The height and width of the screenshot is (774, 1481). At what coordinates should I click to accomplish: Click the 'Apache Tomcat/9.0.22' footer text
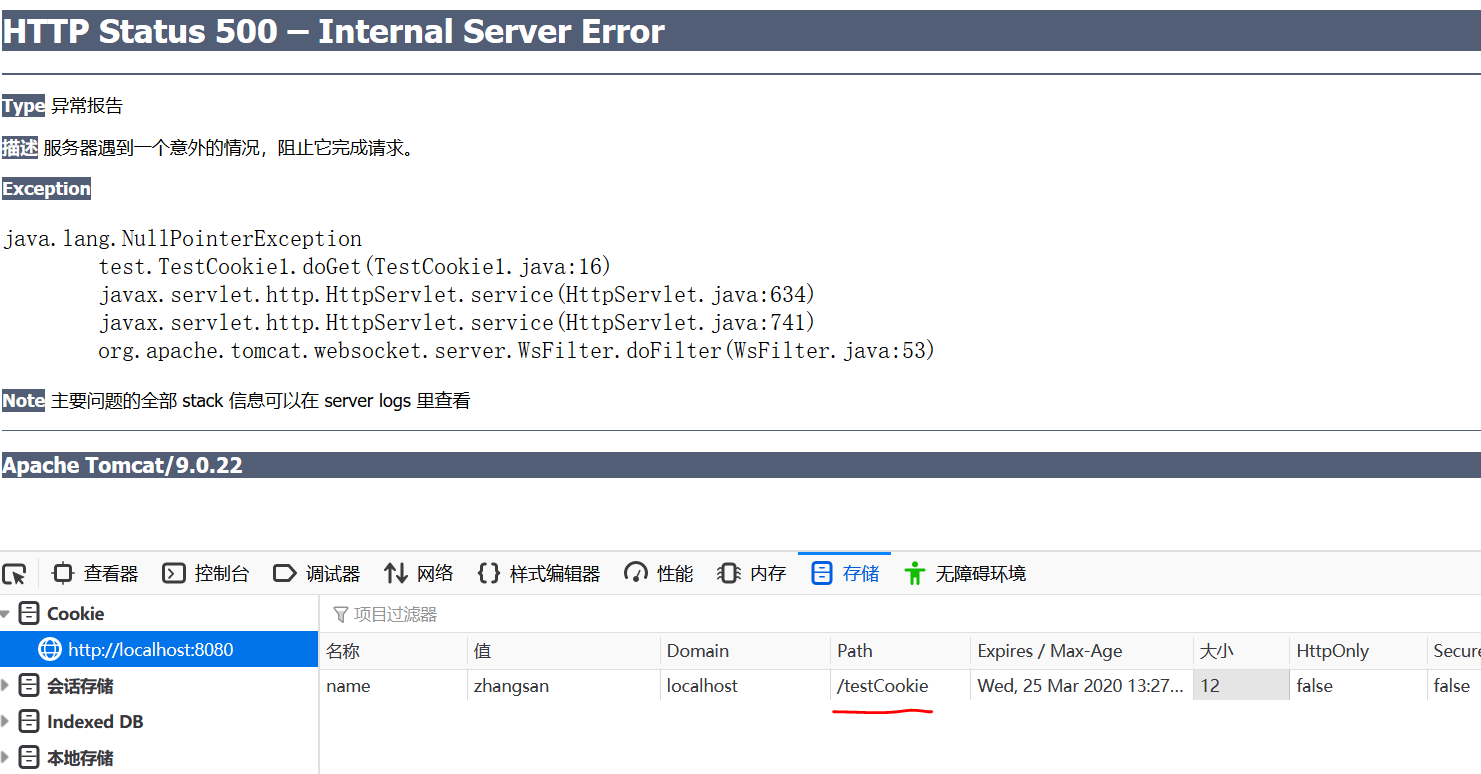[x=122, y=465]
